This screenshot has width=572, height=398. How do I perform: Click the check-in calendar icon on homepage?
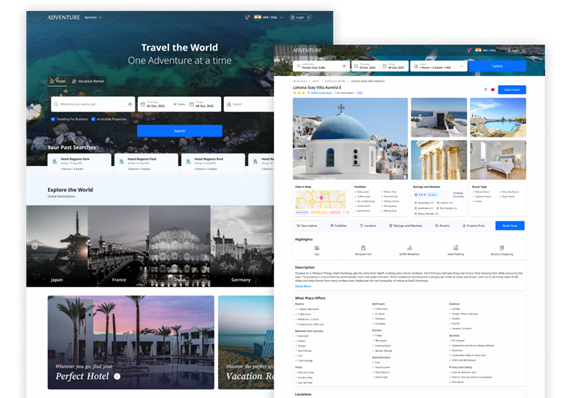143,104
